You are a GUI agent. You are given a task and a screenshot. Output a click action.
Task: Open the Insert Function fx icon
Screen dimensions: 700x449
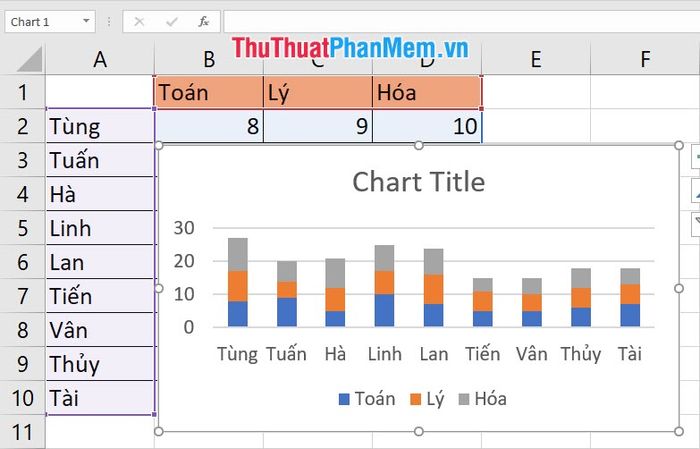(x=204, y=21)
